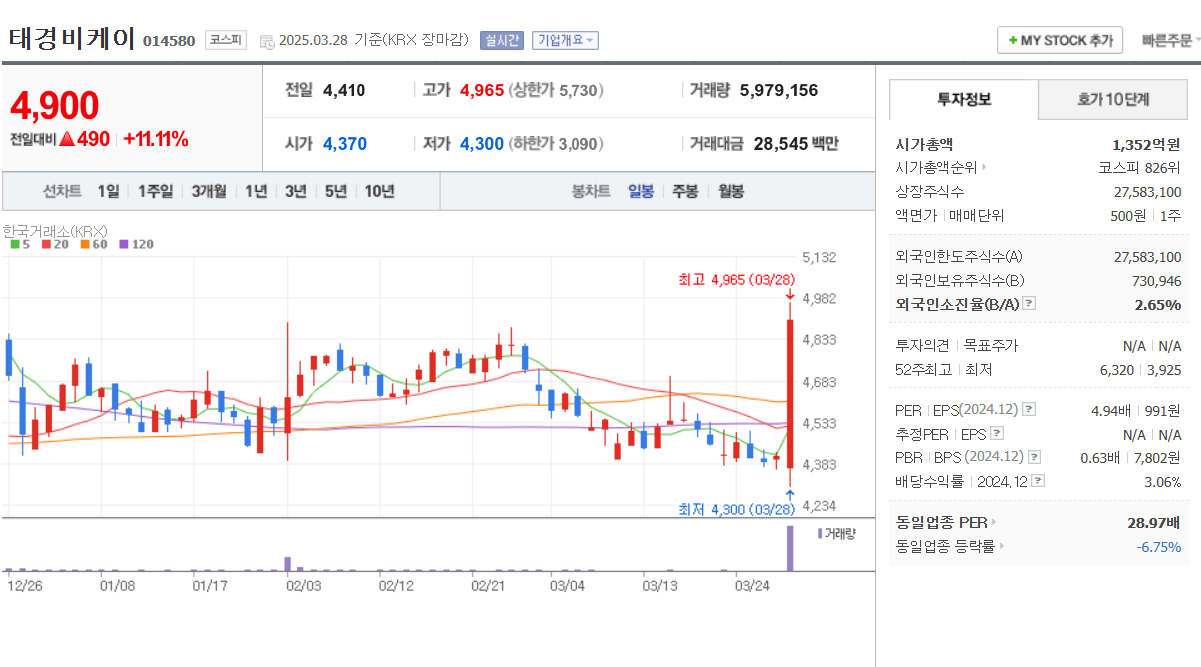1201x667 pixels.
Task: Click the 동일업종 PER value 28.97배
Action: point(1154,523)
